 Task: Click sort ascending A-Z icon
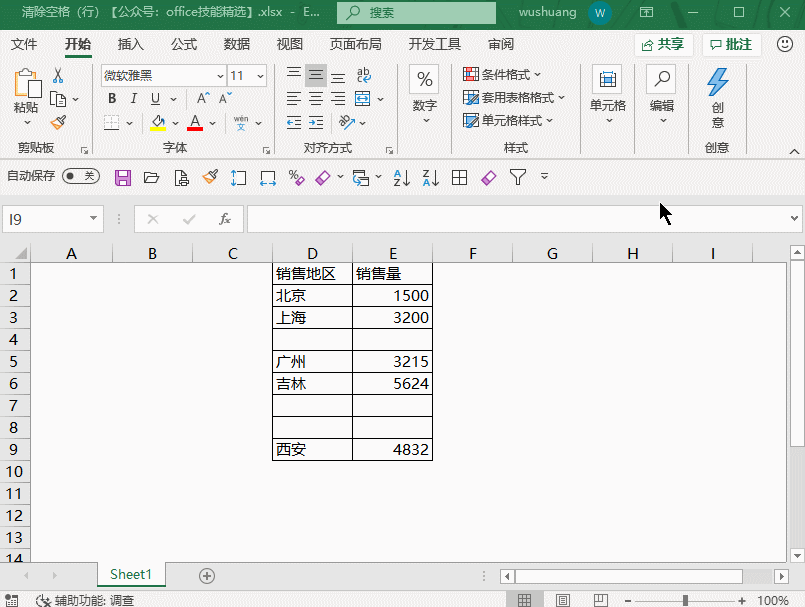tap(401, 178)
